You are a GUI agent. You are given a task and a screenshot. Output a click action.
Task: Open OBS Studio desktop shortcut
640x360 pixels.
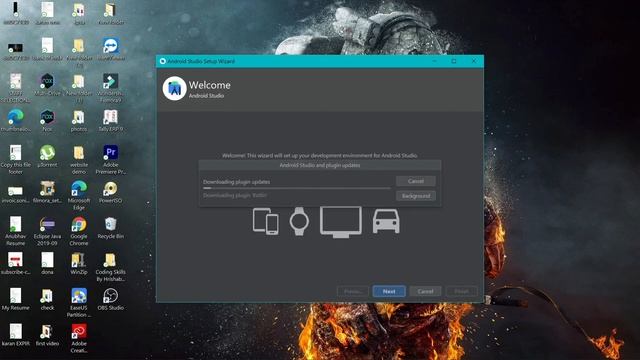pyautogui.click(x=111, y=299)
